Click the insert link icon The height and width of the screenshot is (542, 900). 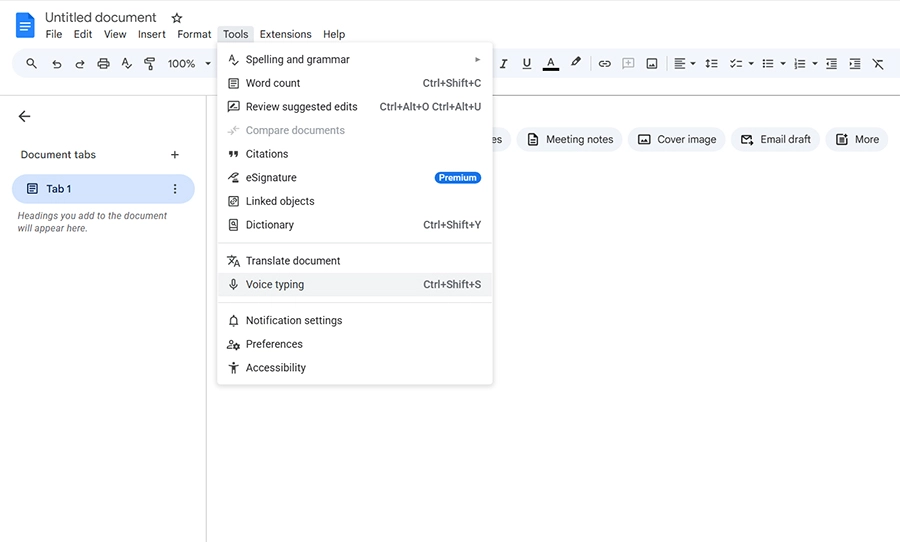[604, 64]
